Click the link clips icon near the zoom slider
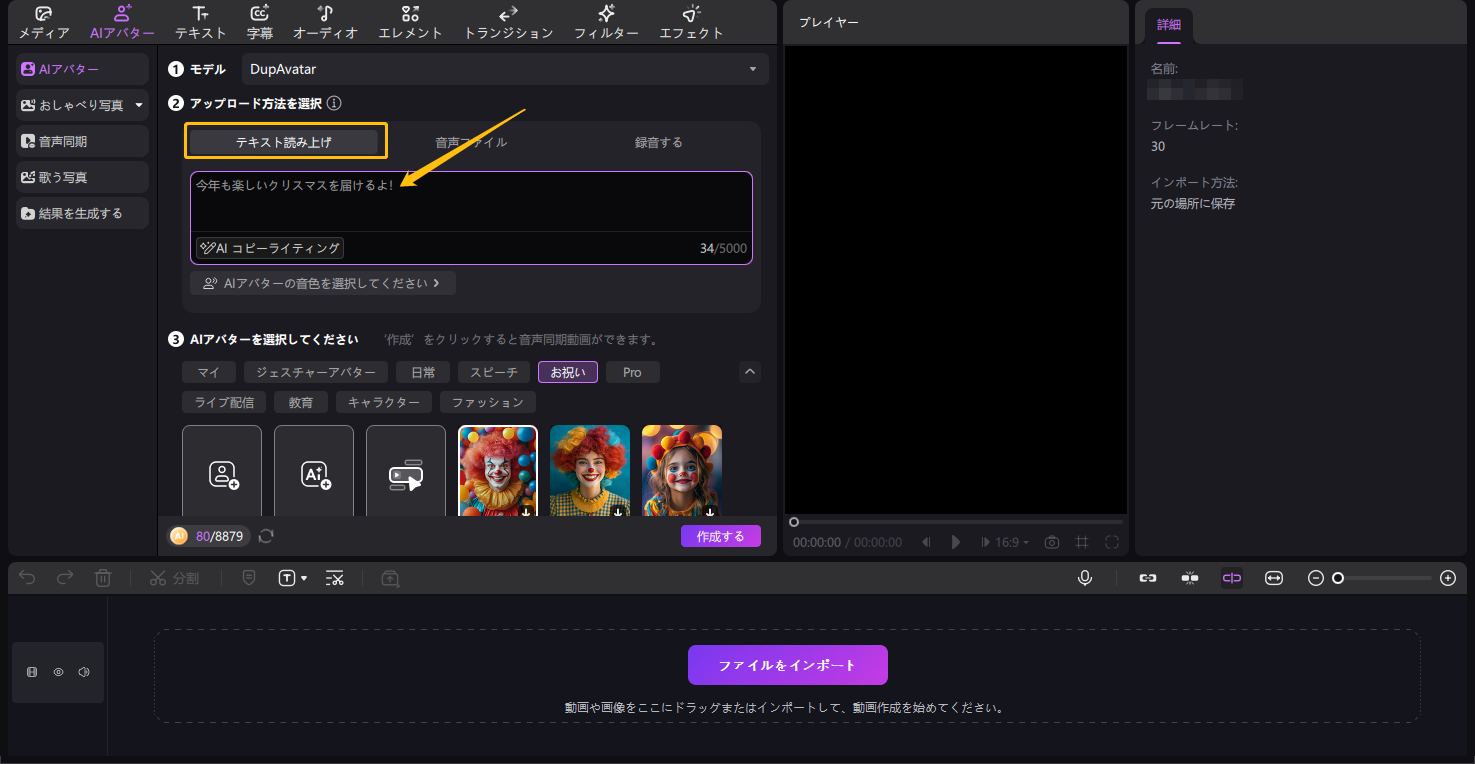 click(x=1147, y=578)
